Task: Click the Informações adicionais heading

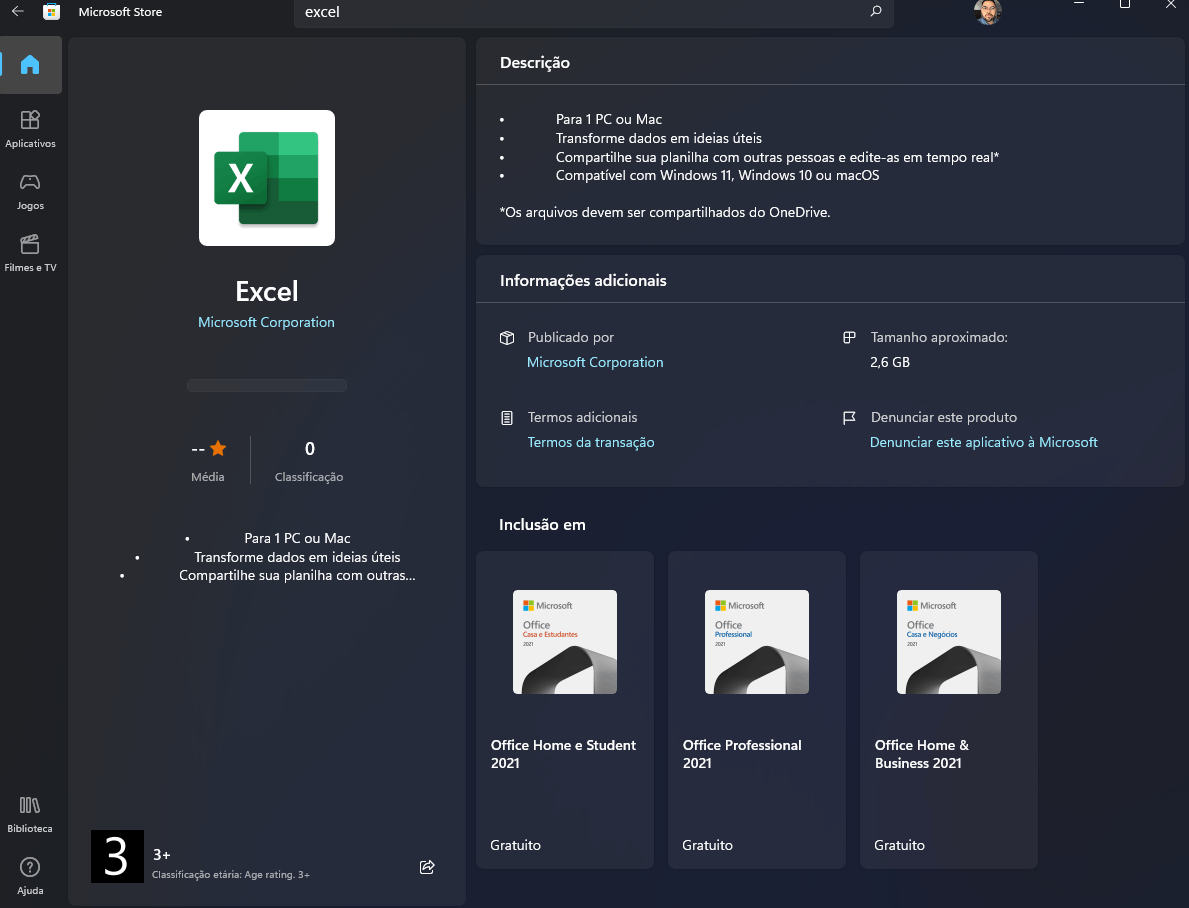Action: click(x=583, y=281)
